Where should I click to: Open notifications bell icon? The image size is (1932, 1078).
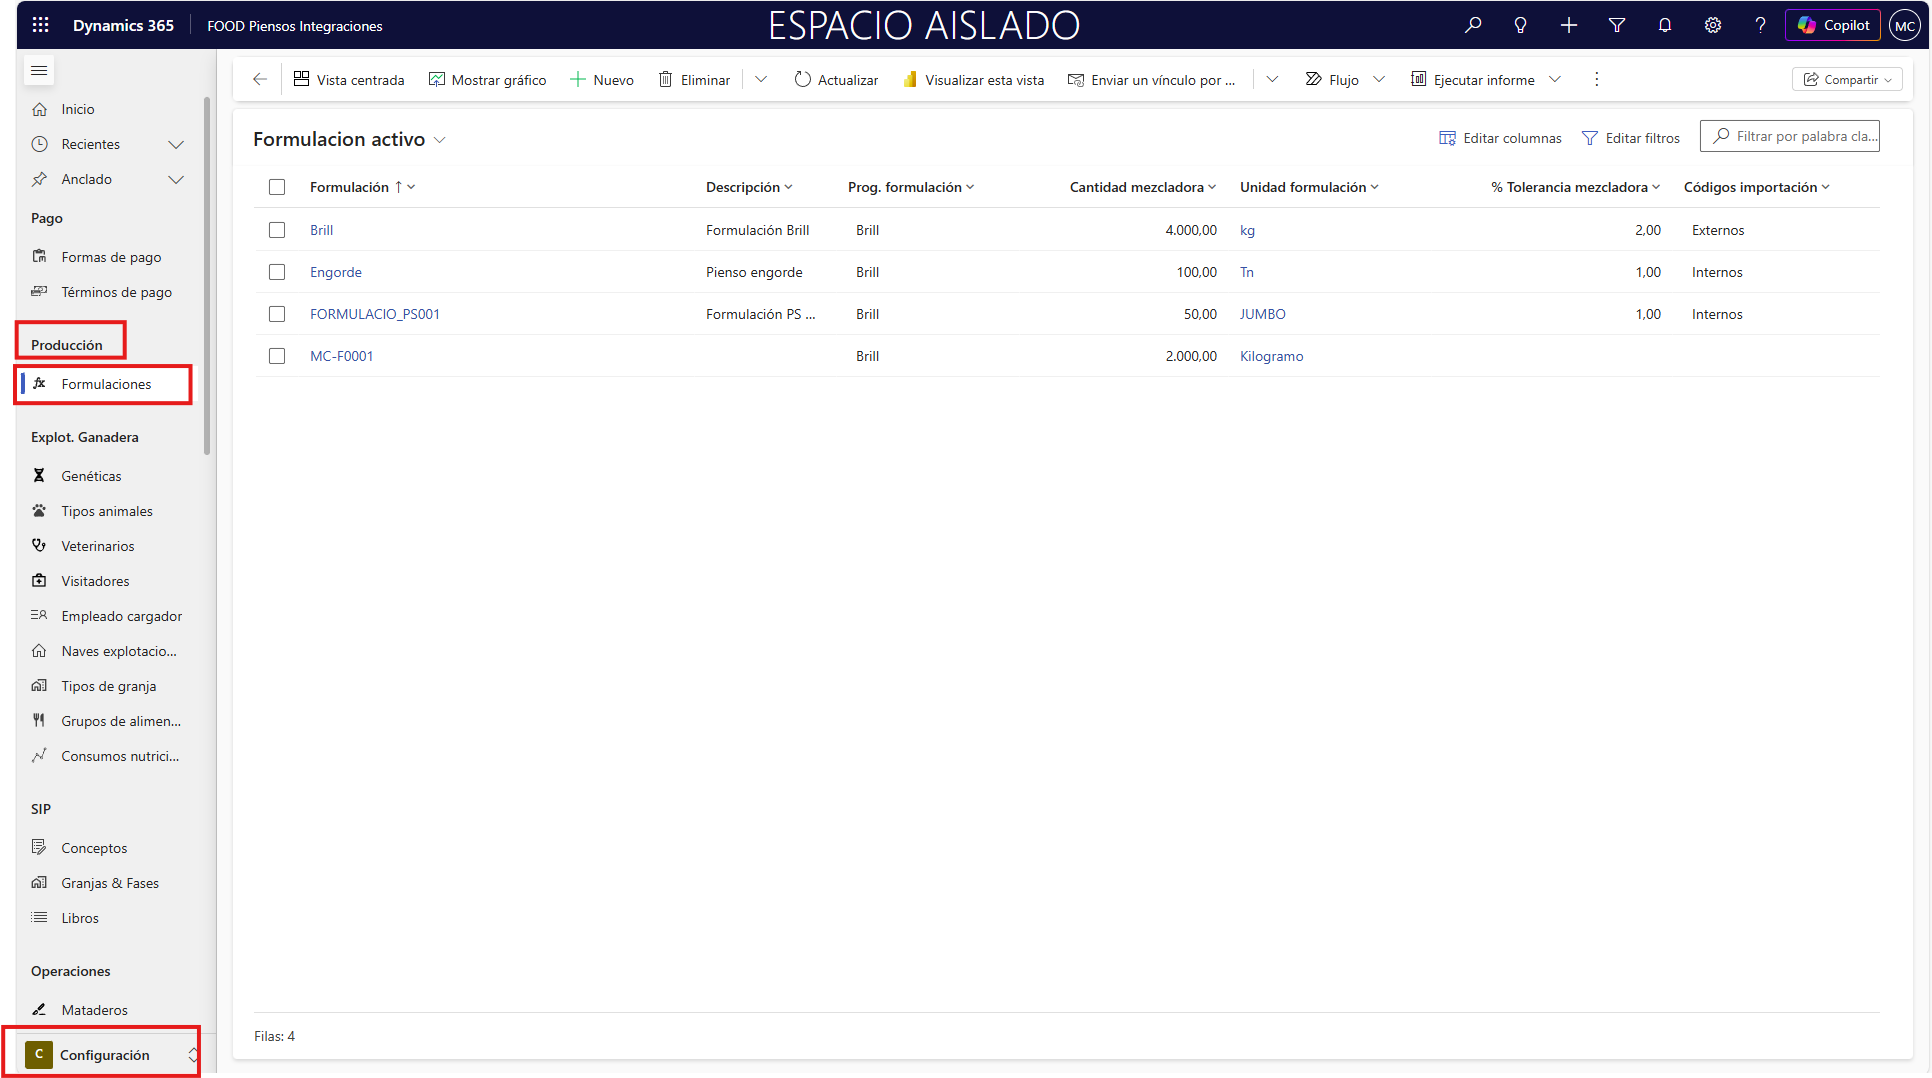pos(1665,25)
